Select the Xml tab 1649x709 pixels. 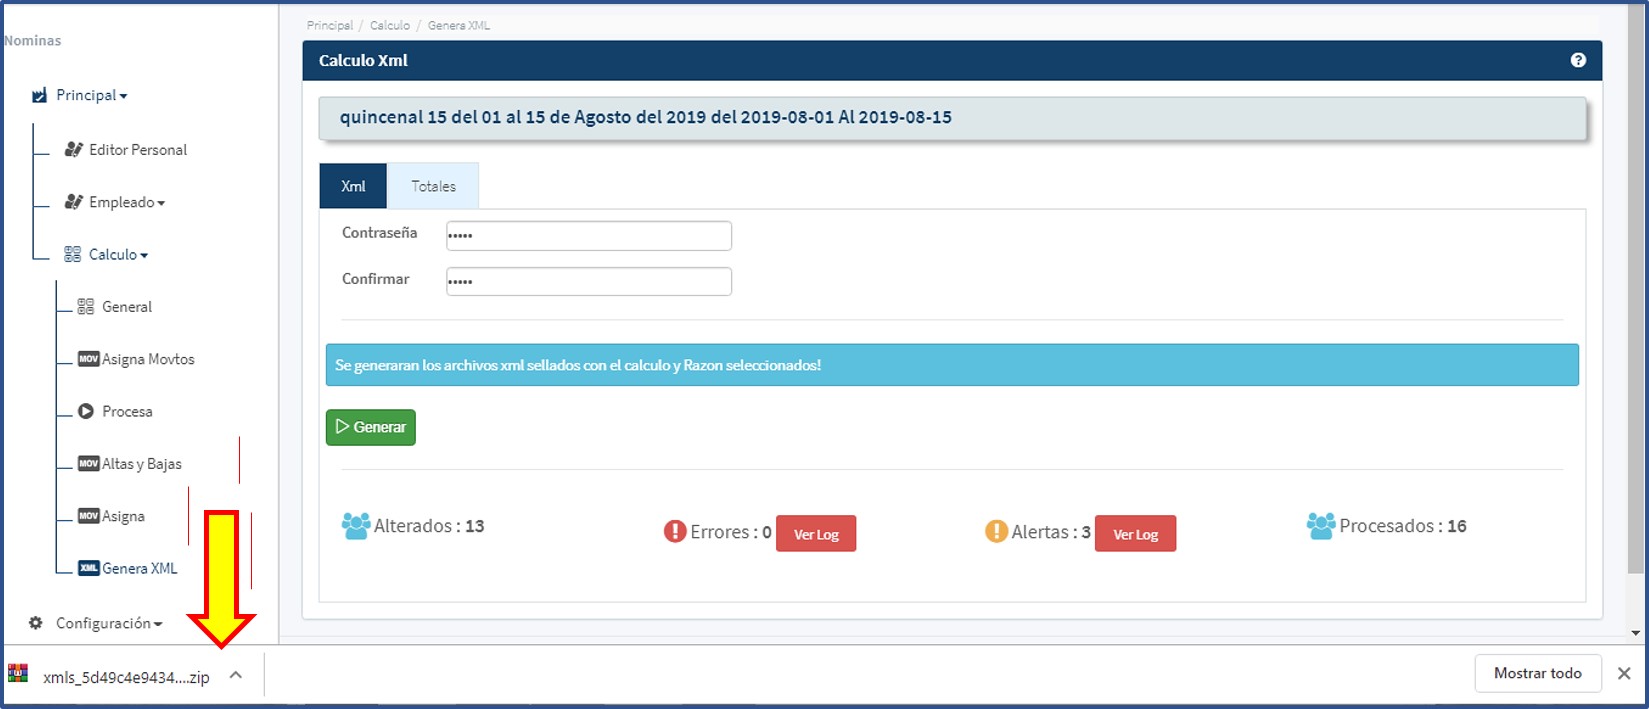pyautogui.click(x=353, y=186)
